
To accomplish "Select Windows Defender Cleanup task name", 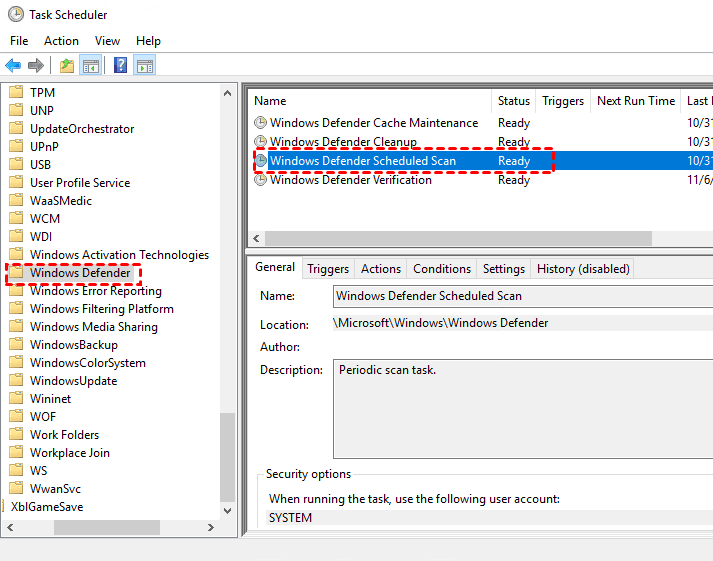I will [x=343, y=141].
